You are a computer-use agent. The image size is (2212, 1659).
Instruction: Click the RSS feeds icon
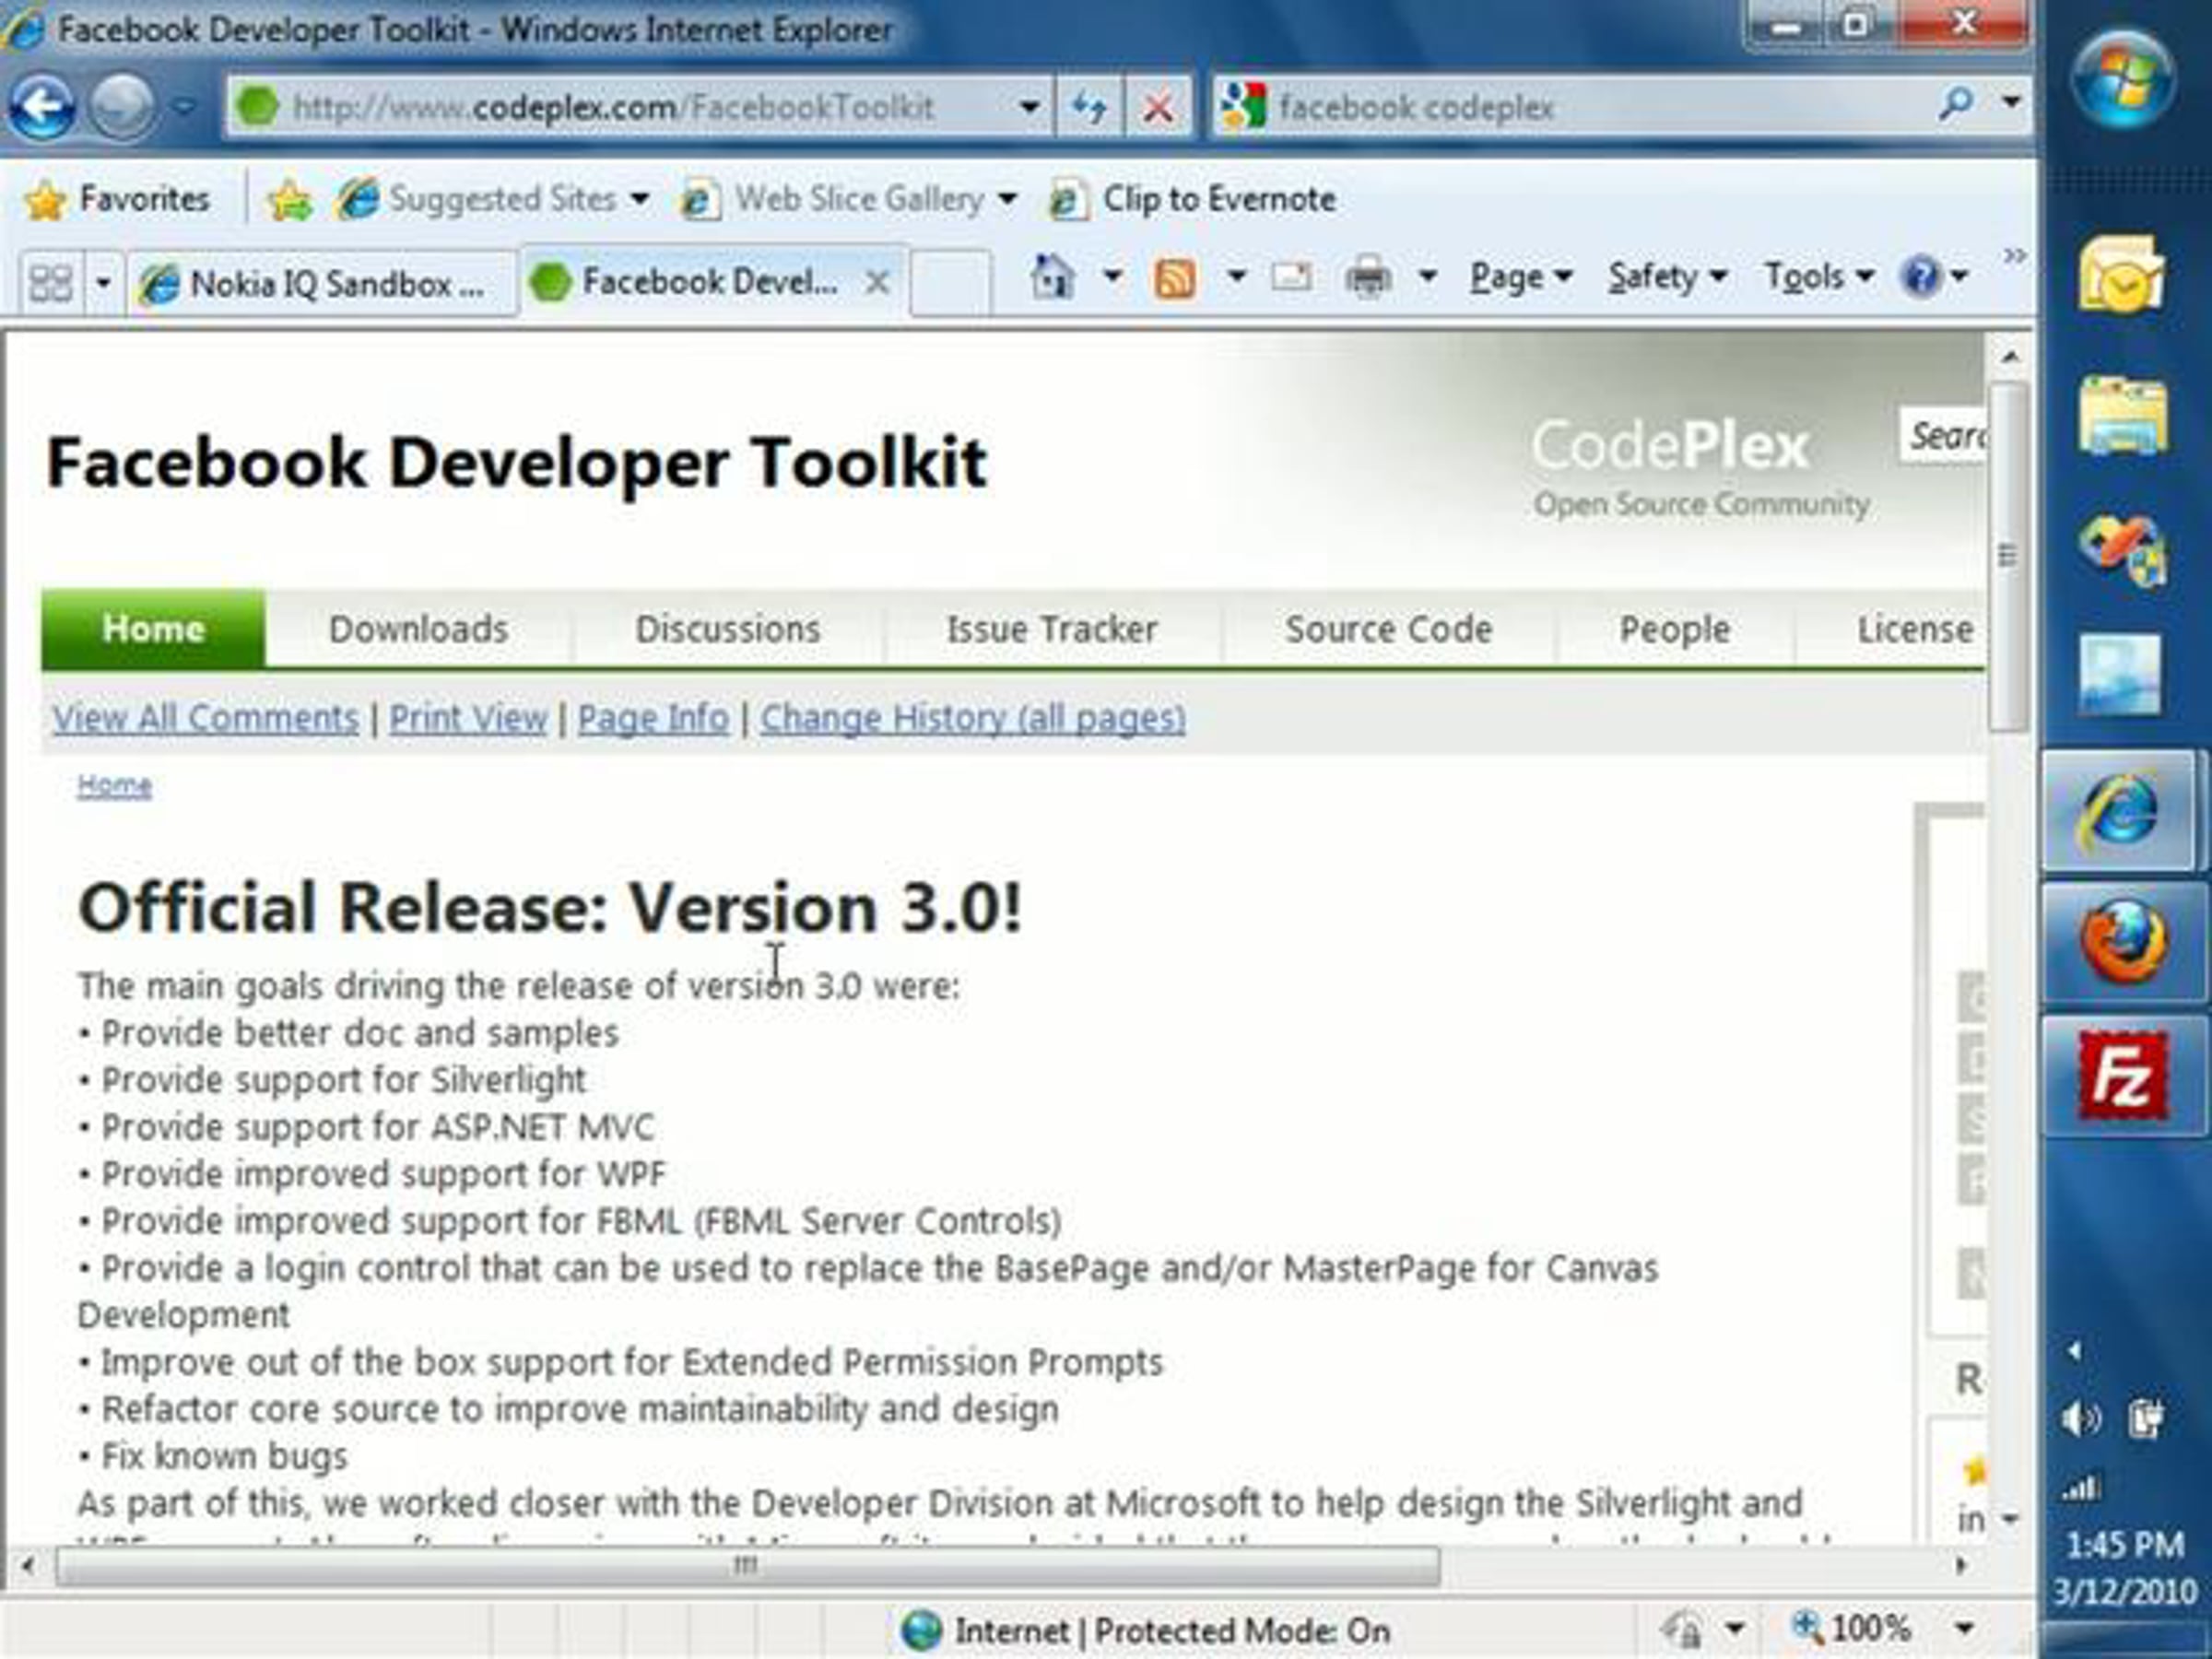tap(1175, 278)
